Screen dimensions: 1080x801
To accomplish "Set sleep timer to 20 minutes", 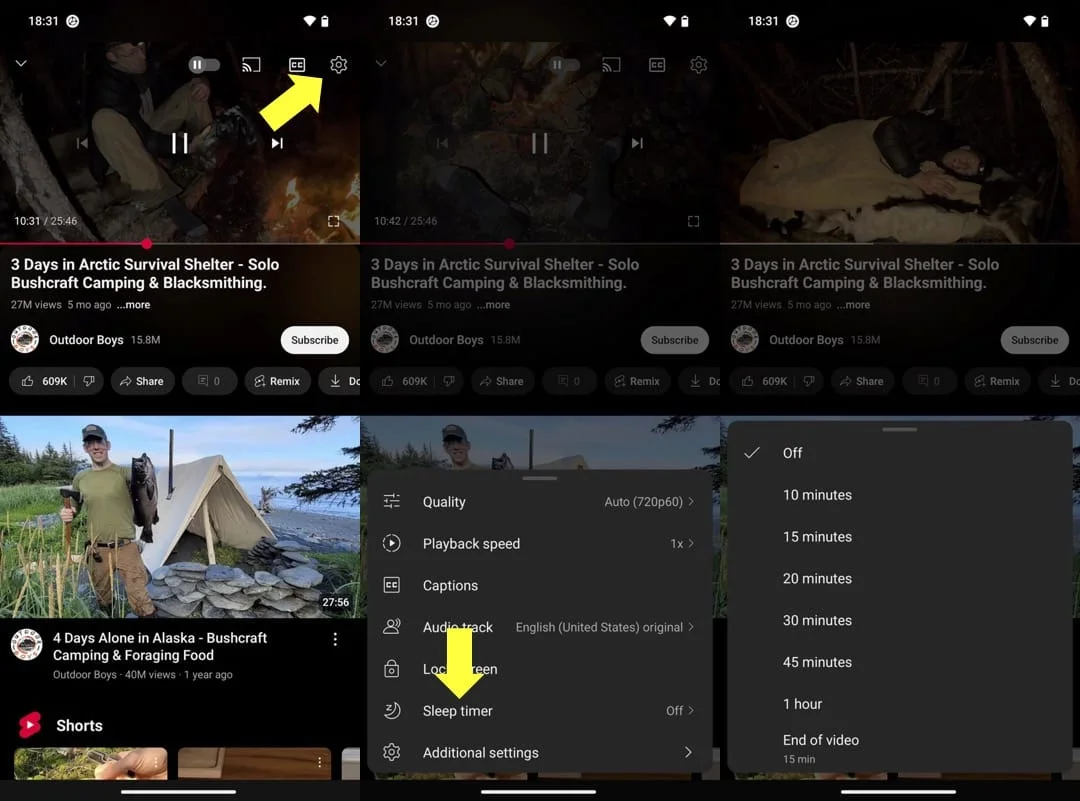I will click(900, 579).
